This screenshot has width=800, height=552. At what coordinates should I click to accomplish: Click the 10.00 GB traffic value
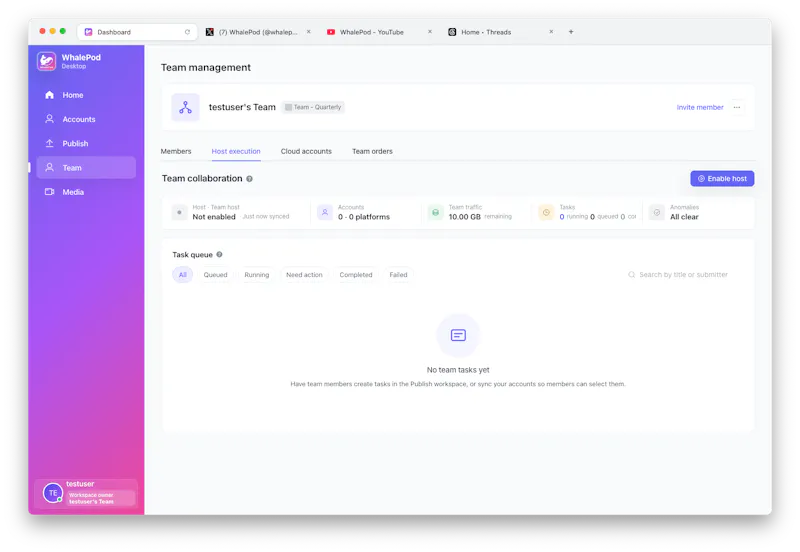pos(464,217)
